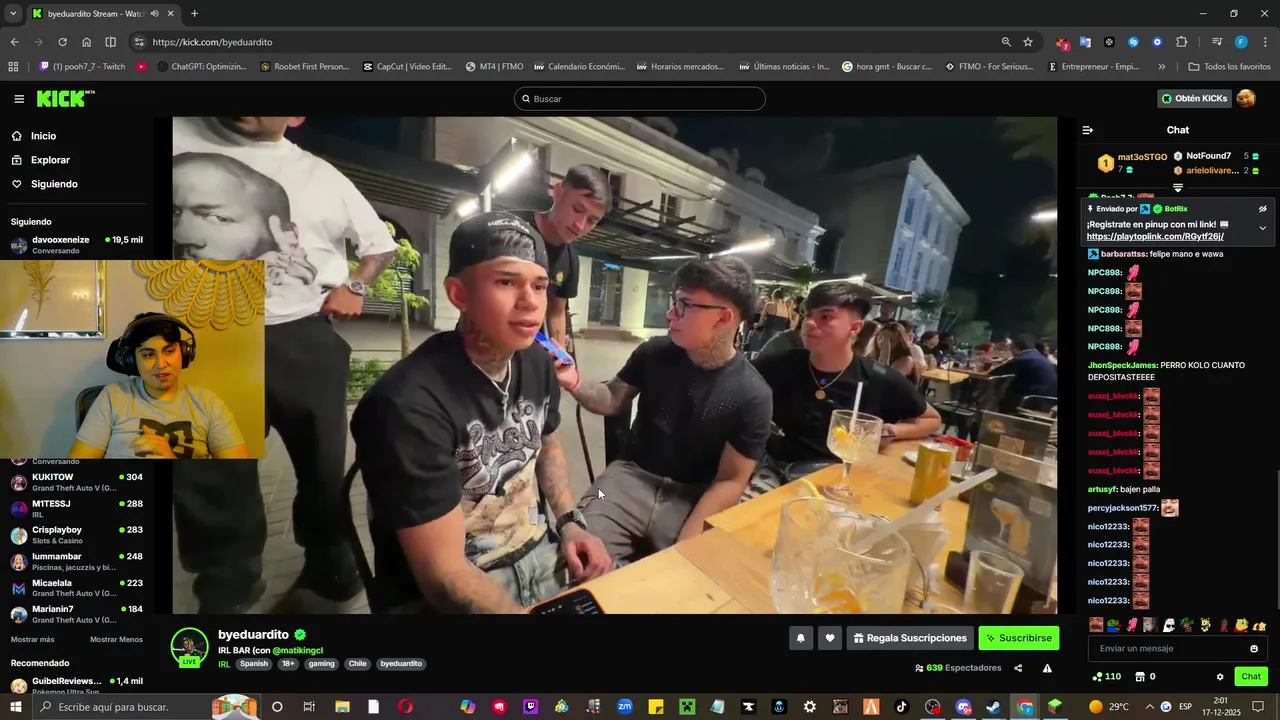The image size is (1280, 720).
Task: Open the Google Translate extension
Action: (x=1085, y=42)
